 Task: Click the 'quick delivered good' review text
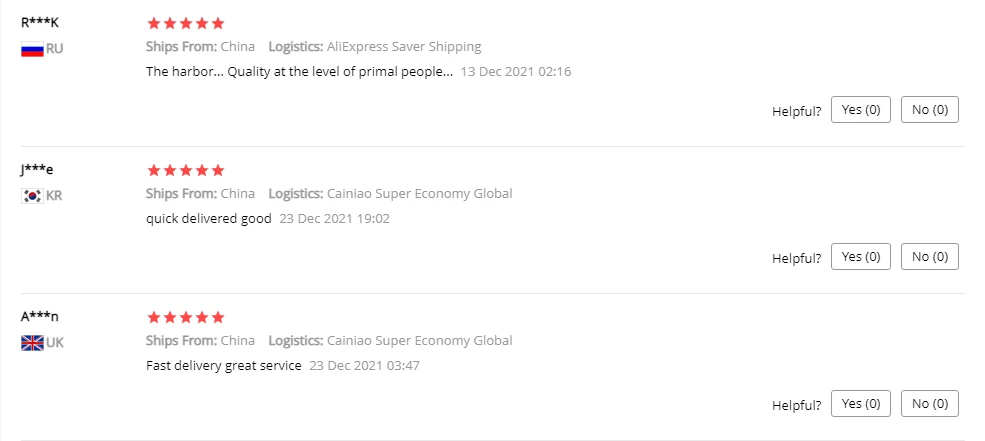click(208, 219)
